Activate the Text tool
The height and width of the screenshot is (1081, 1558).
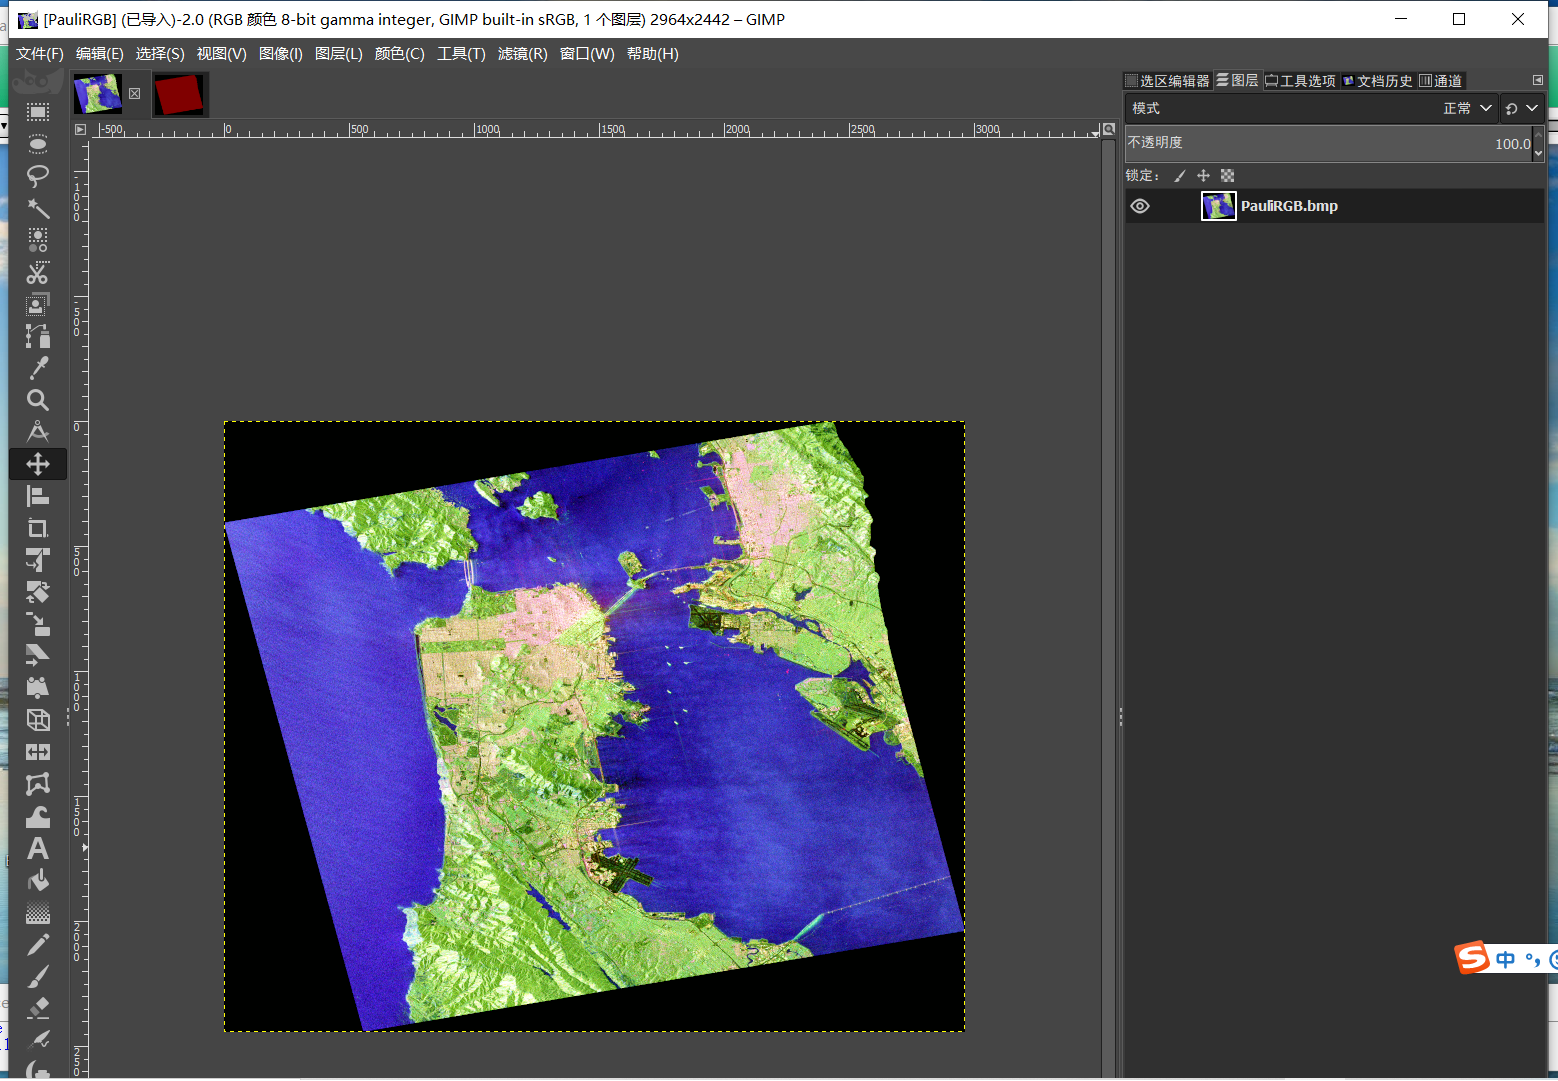tap(38, 848)
